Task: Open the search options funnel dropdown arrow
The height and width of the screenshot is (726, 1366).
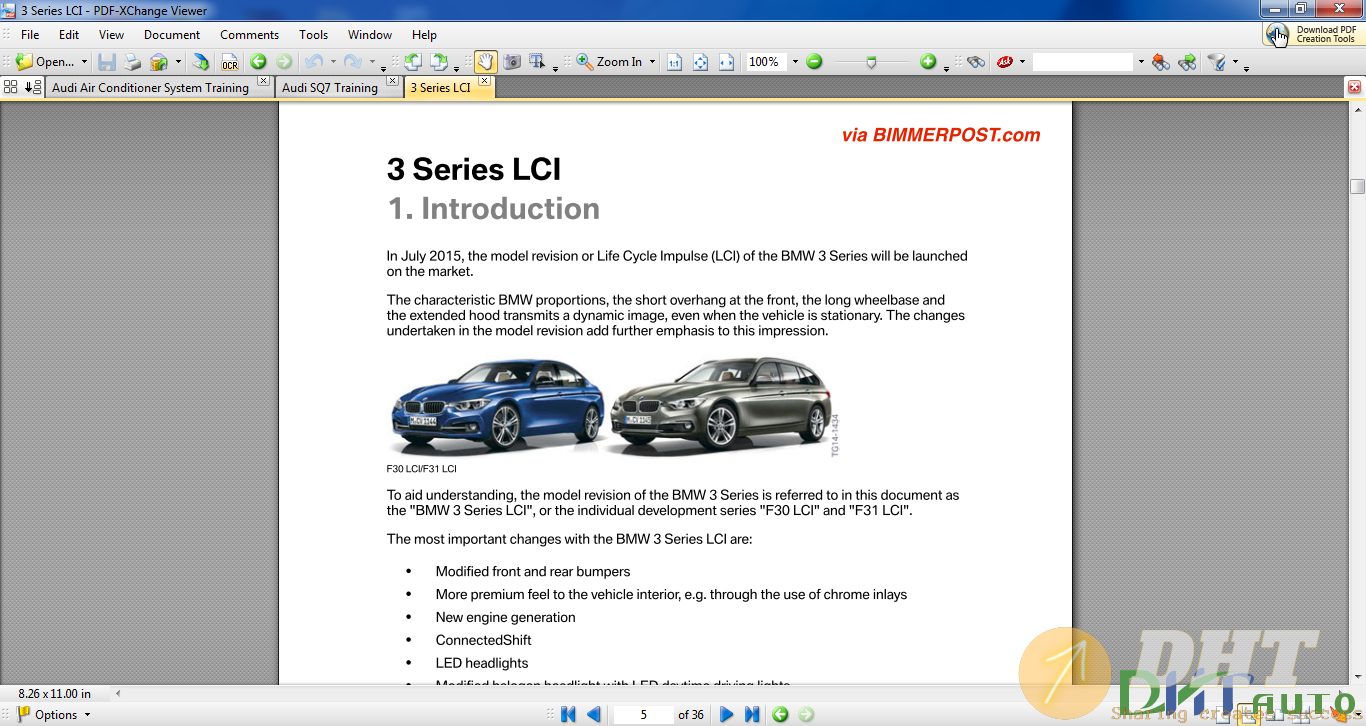Action: point(1235,62)
